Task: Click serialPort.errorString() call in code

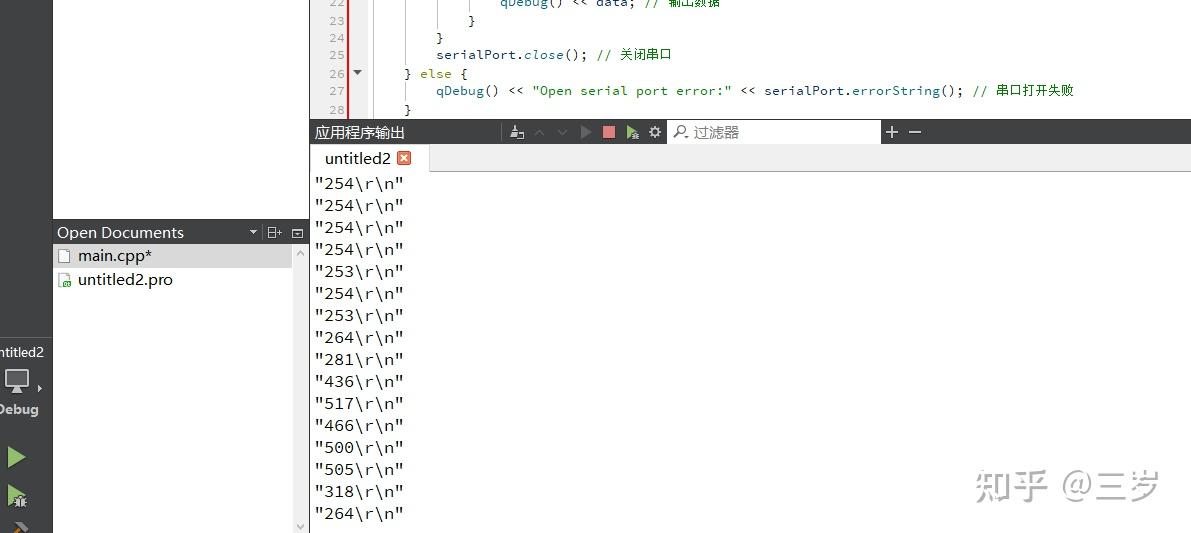Action: pyautogui.click(x=864, y=90)
